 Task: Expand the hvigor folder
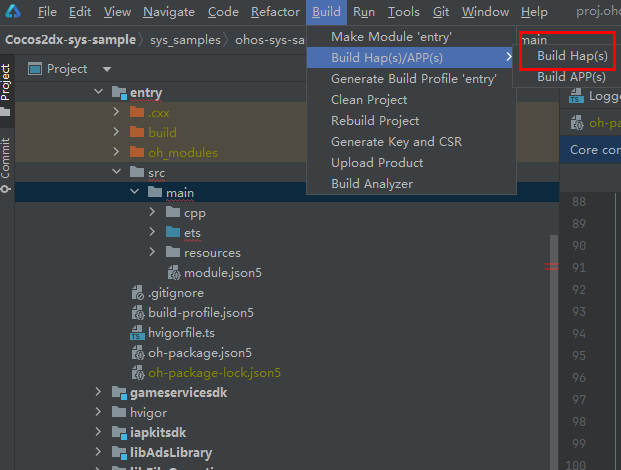pyautogui.click(x=98, y=412)
